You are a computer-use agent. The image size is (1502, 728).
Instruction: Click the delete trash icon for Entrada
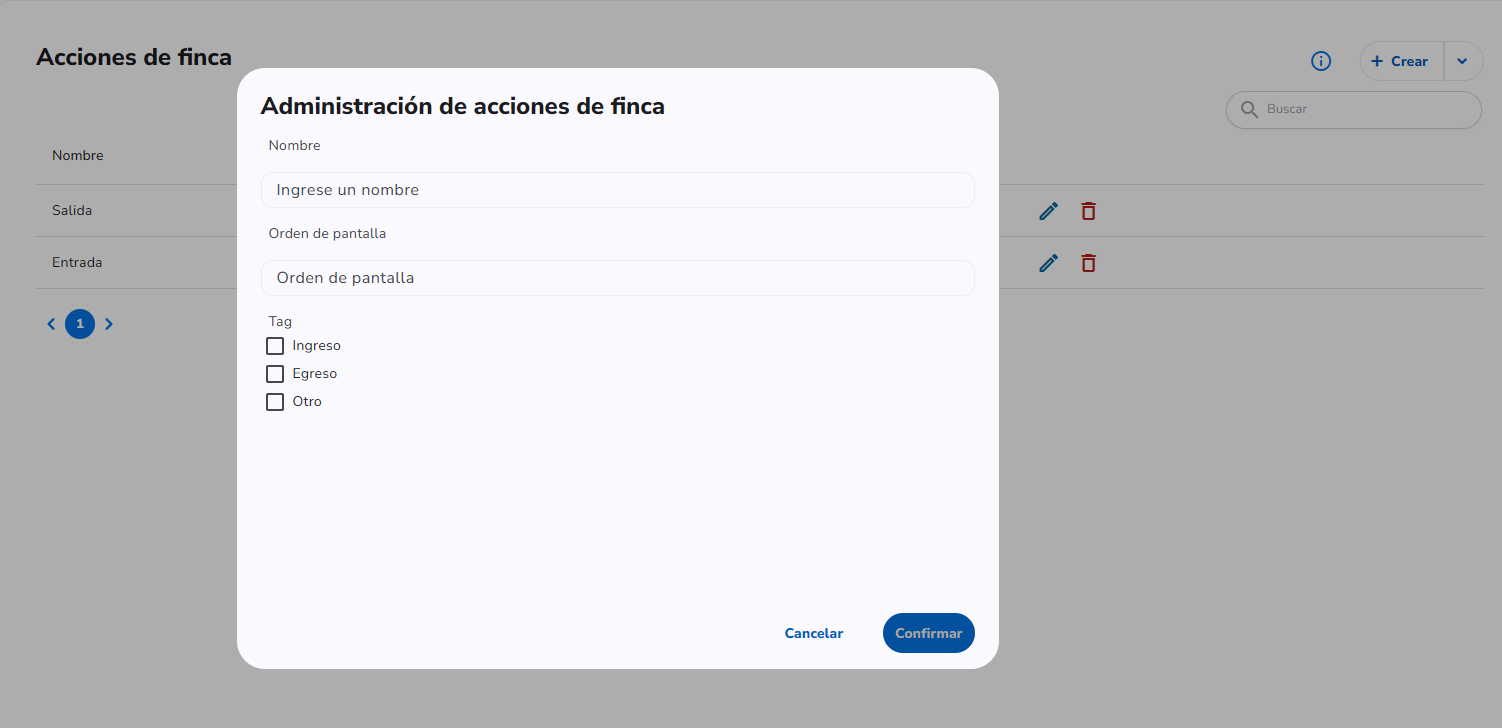click(1088, 263)
